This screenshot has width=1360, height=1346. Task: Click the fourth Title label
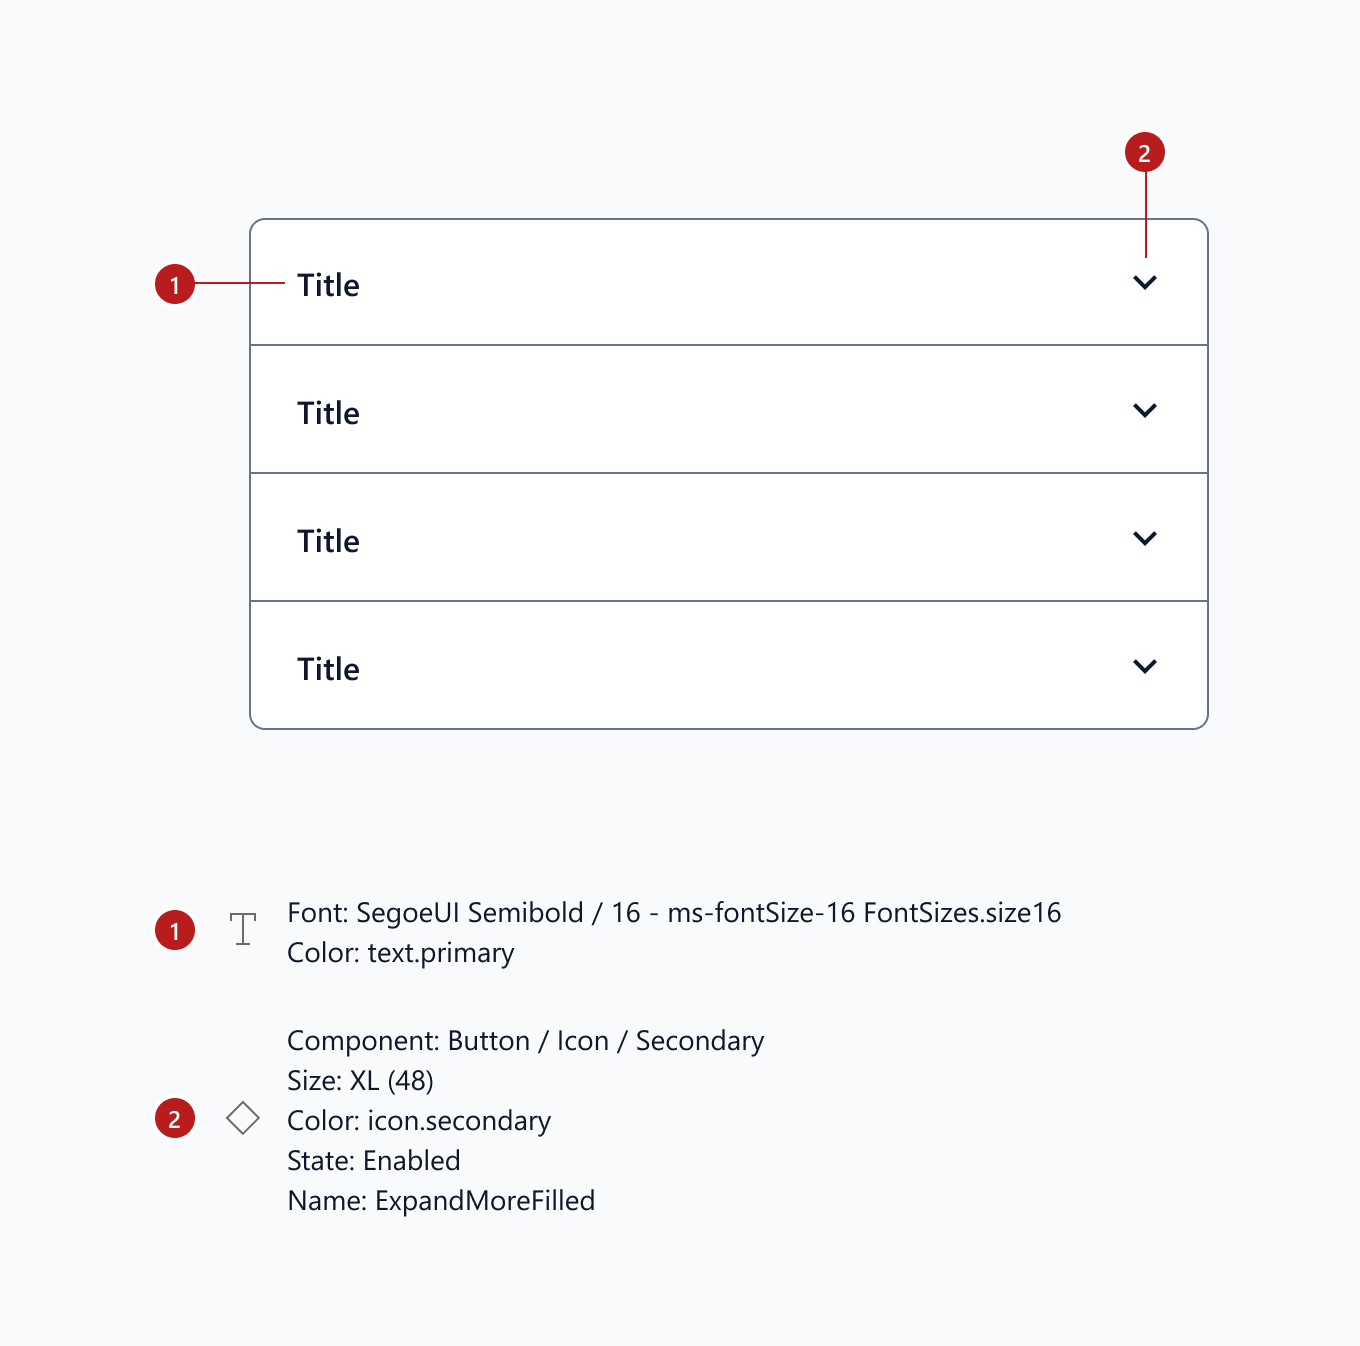[328, 669]
